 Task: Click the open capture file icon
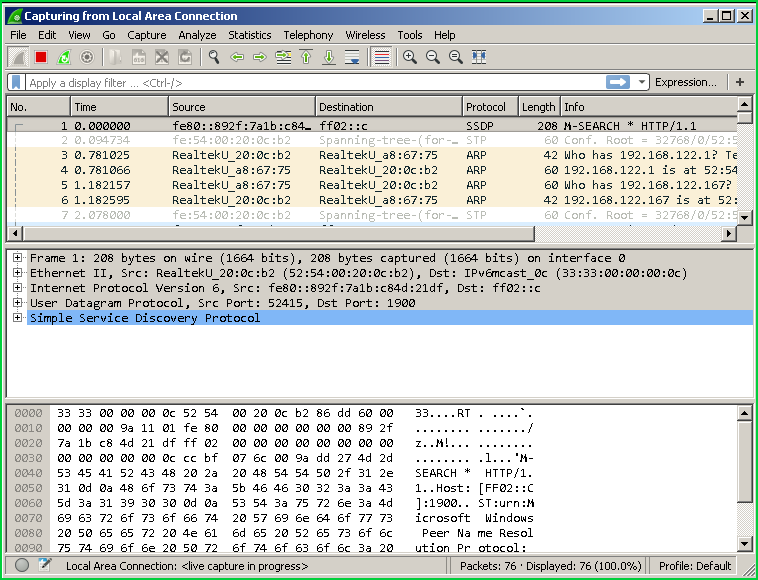coord(116,58)
